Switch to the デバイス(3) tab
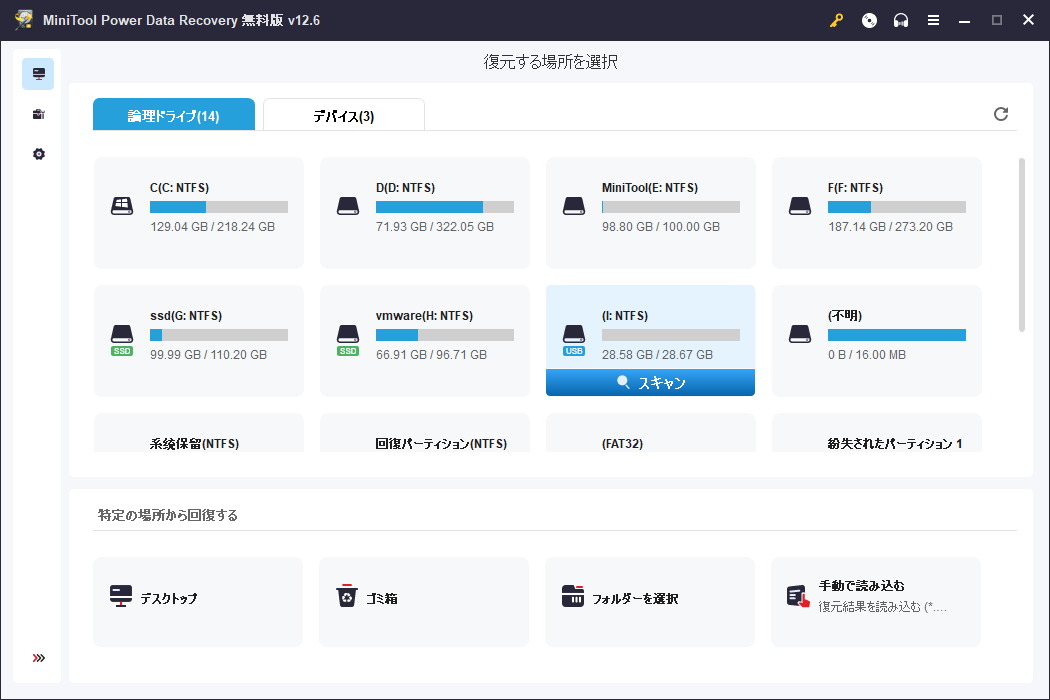 (343, 114)
